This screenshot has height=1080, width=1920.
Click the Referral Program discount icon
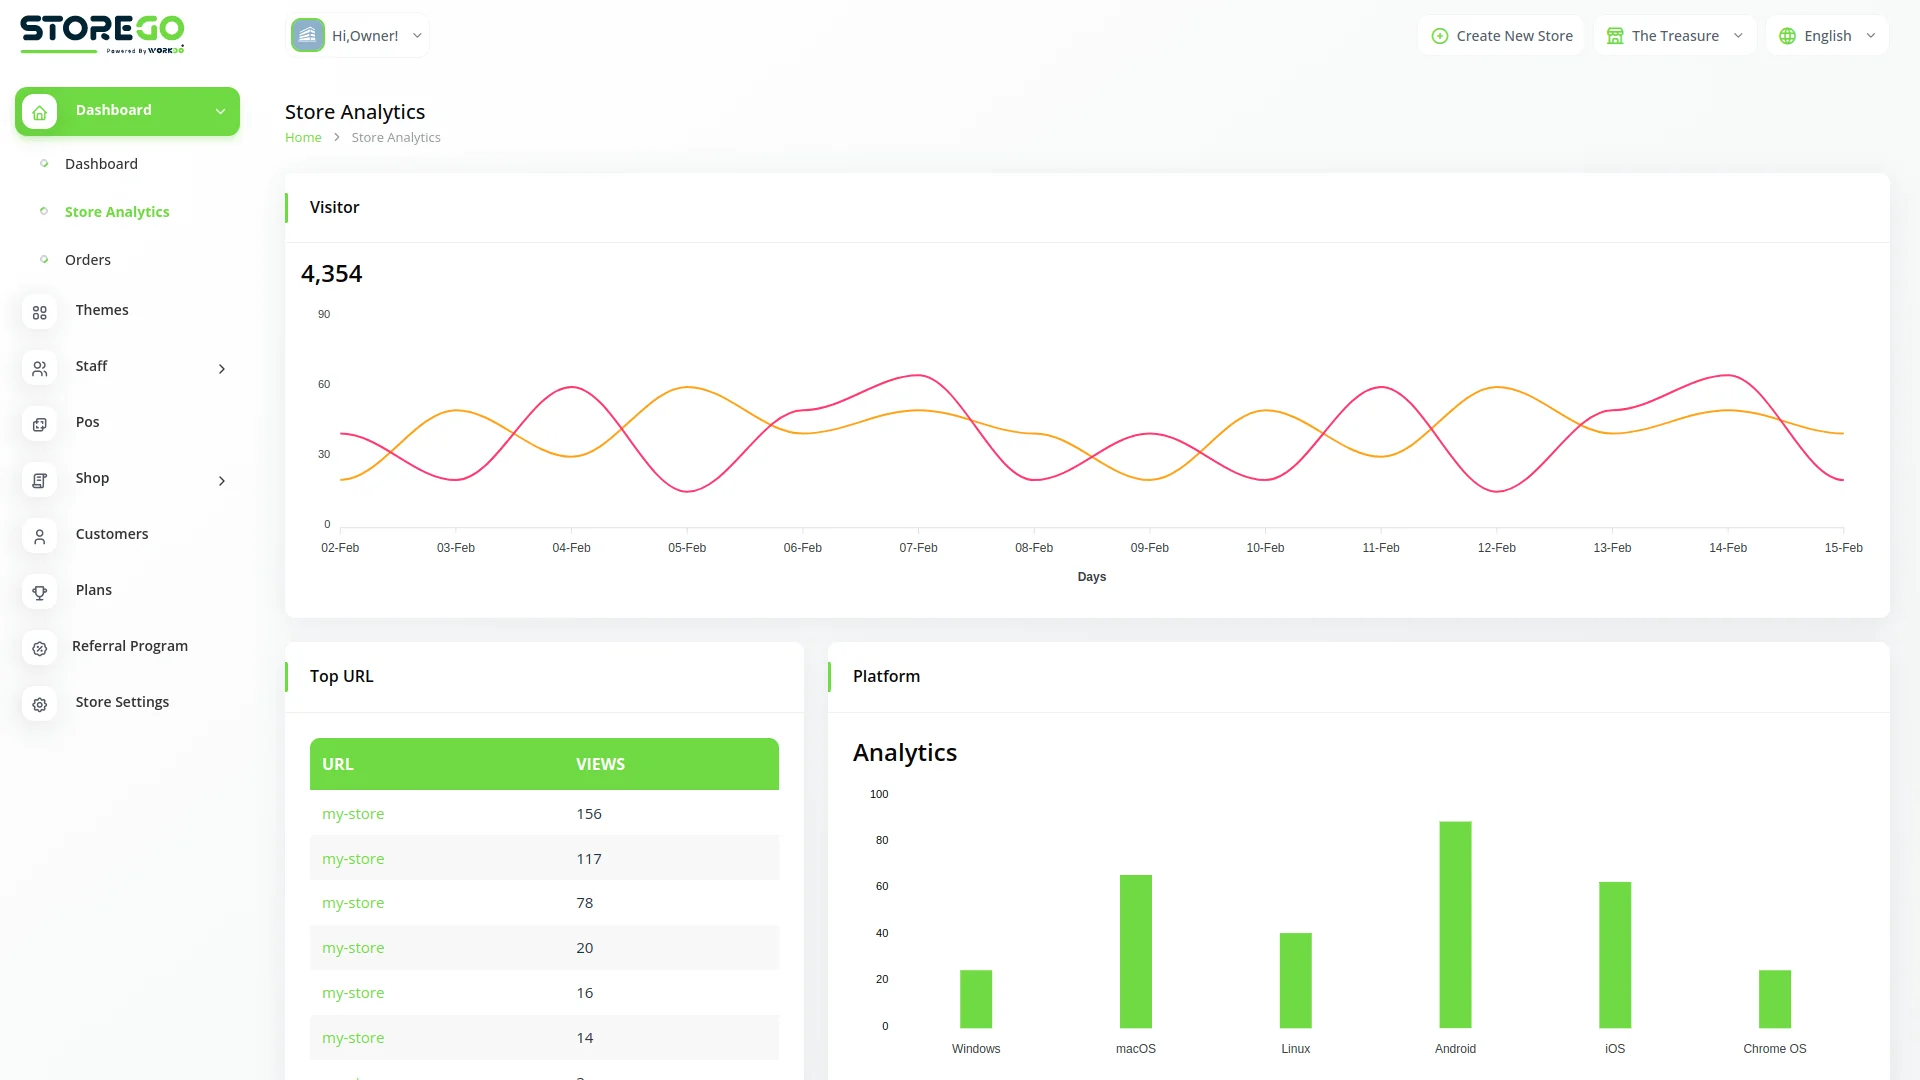click(x=39, y=649)
